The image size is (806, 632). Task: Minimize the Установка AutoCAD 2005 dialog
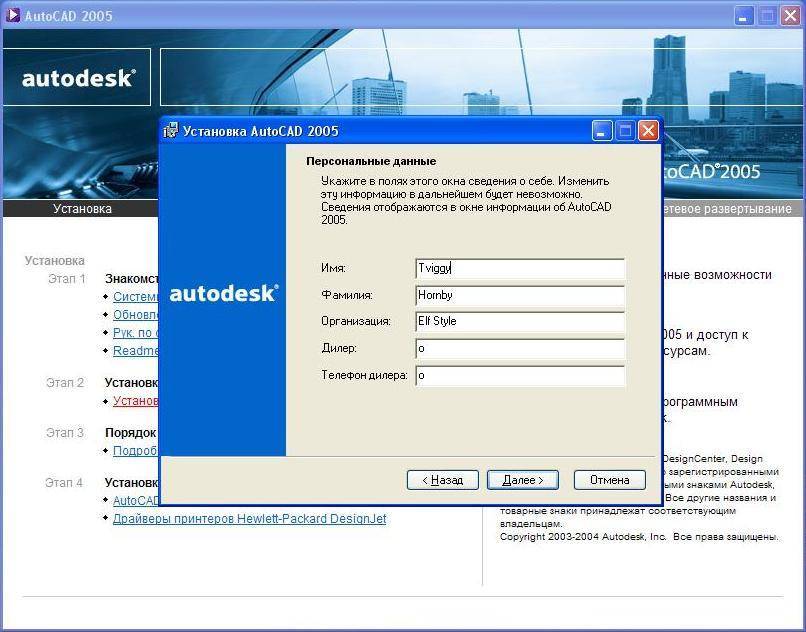point(602,131)
